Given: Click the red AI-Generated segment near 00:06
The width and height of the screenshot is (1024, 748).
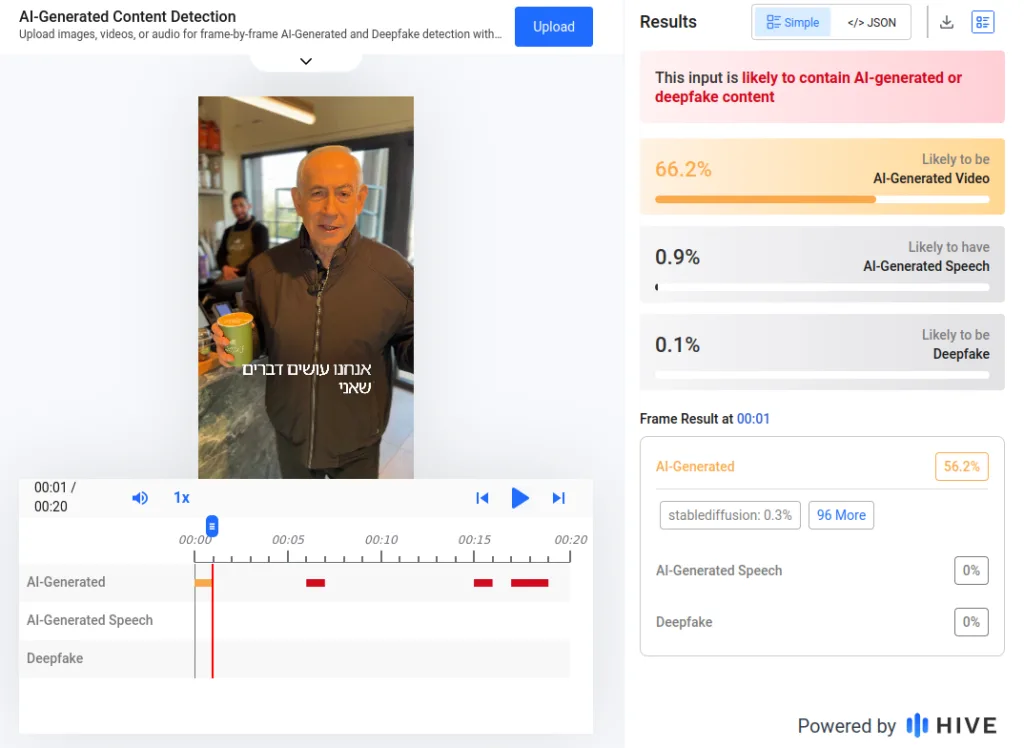Looking at the screenshot, I should (x=315, y=582).
